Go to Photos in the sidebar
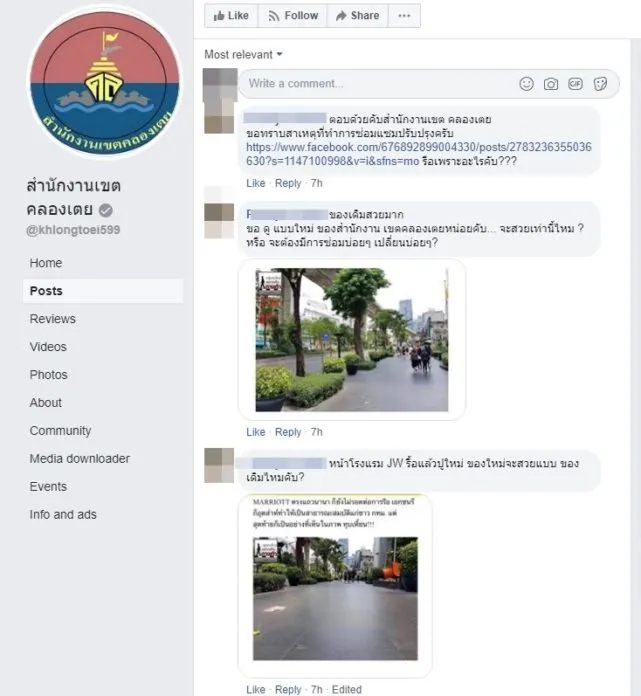 49,375
